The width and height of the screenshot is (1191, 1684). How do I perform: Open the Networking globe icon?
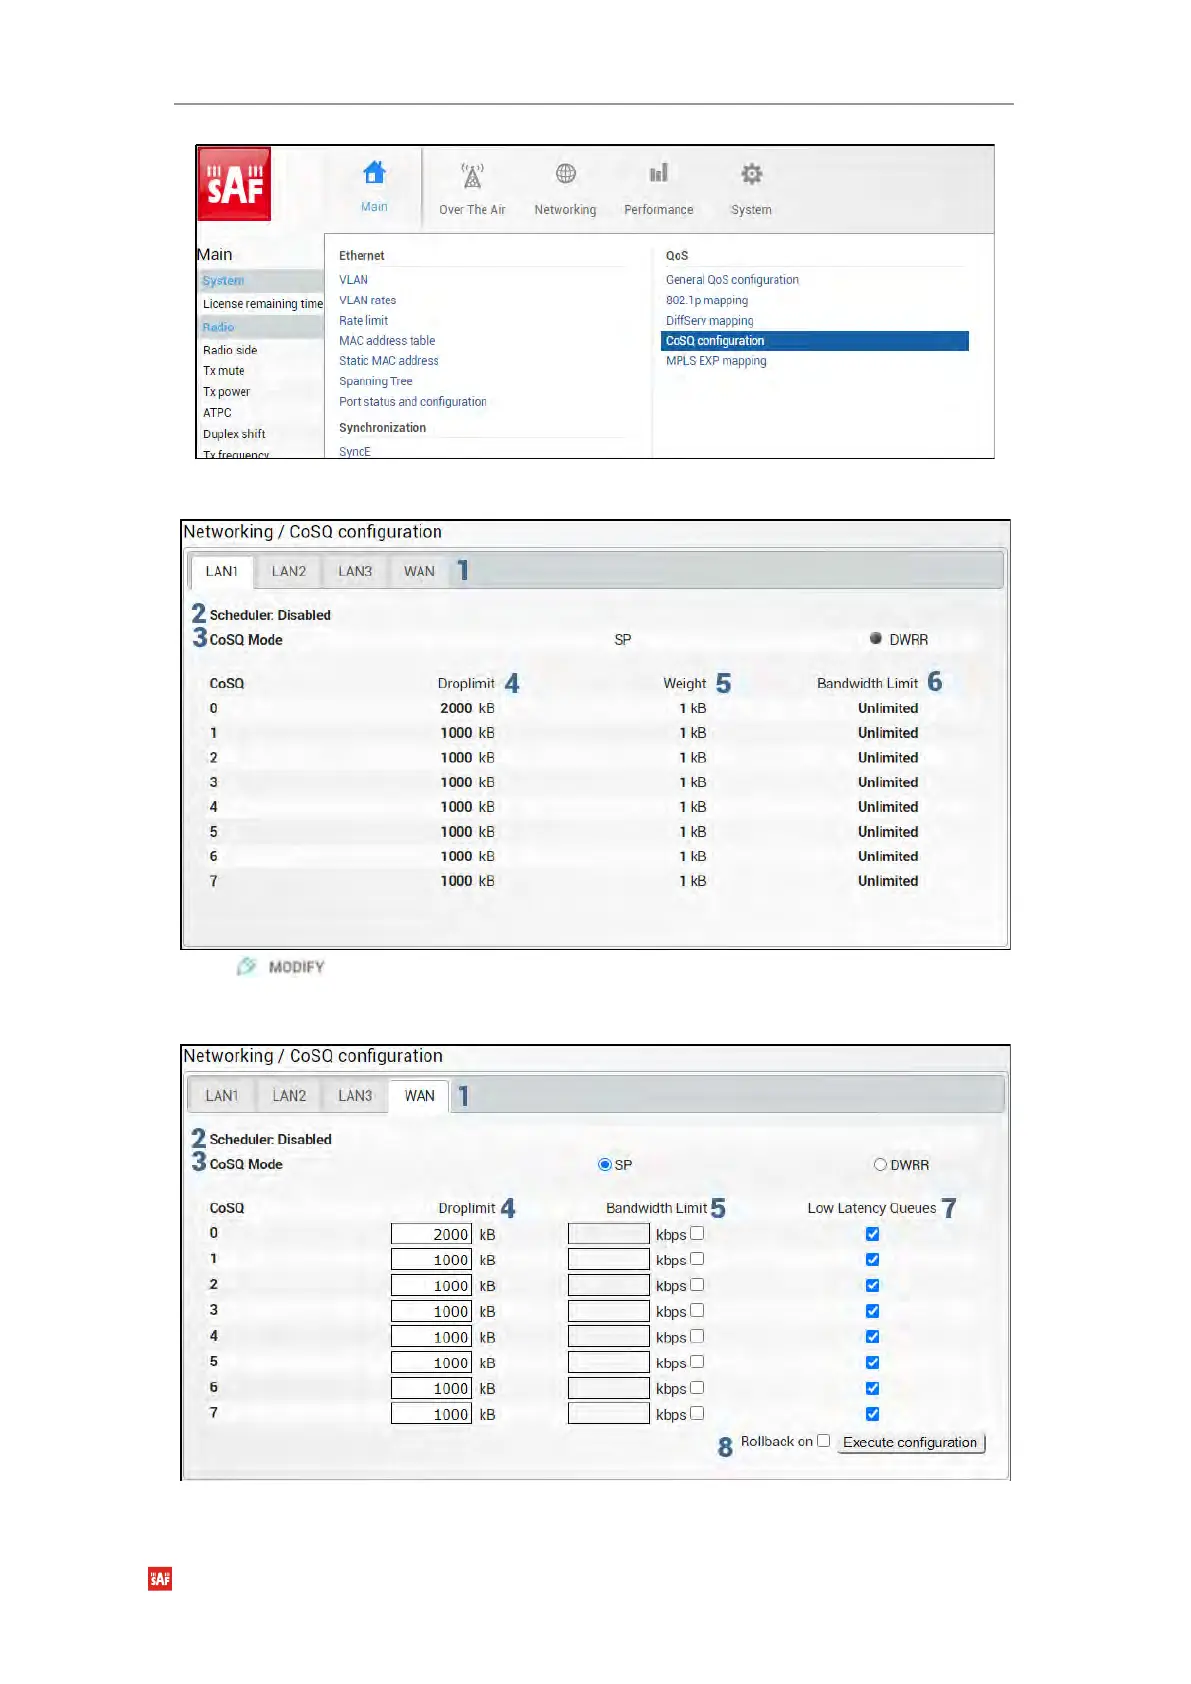coord(565,174)
